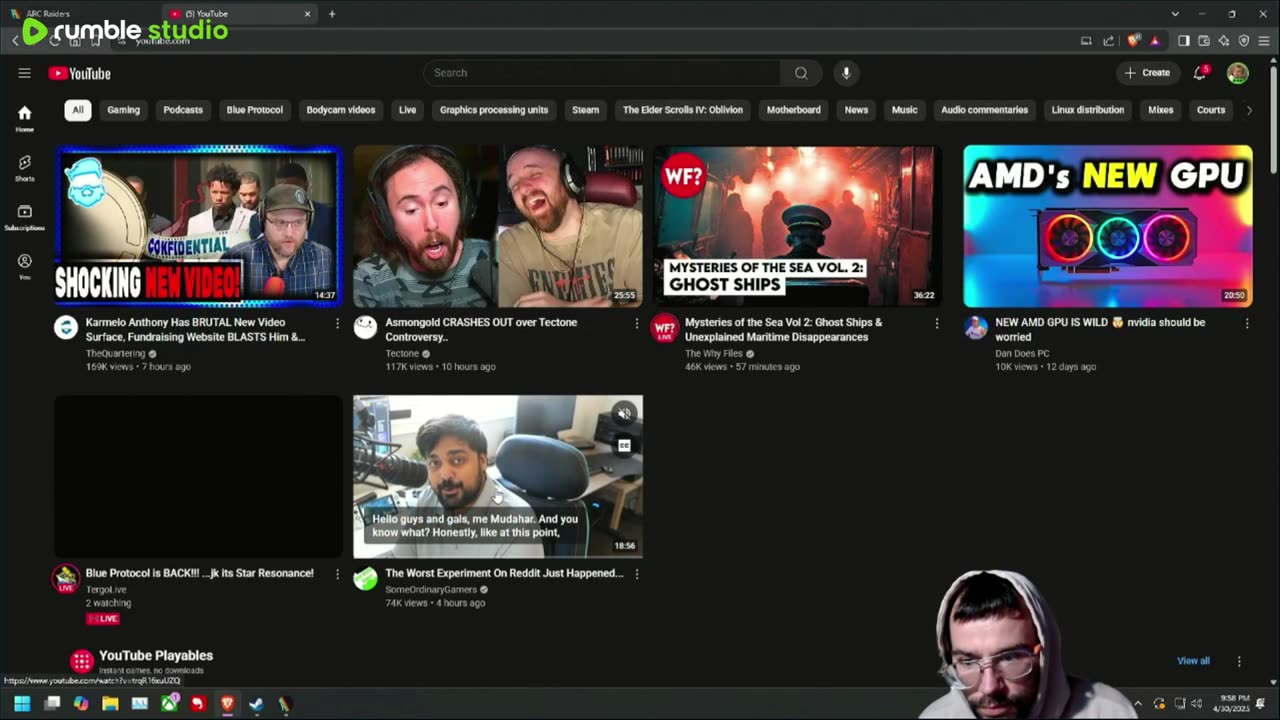This screenshot has width=1280, height=720.
Task: Start voice search with microphone icon
Action: click(x=846, y=73)
